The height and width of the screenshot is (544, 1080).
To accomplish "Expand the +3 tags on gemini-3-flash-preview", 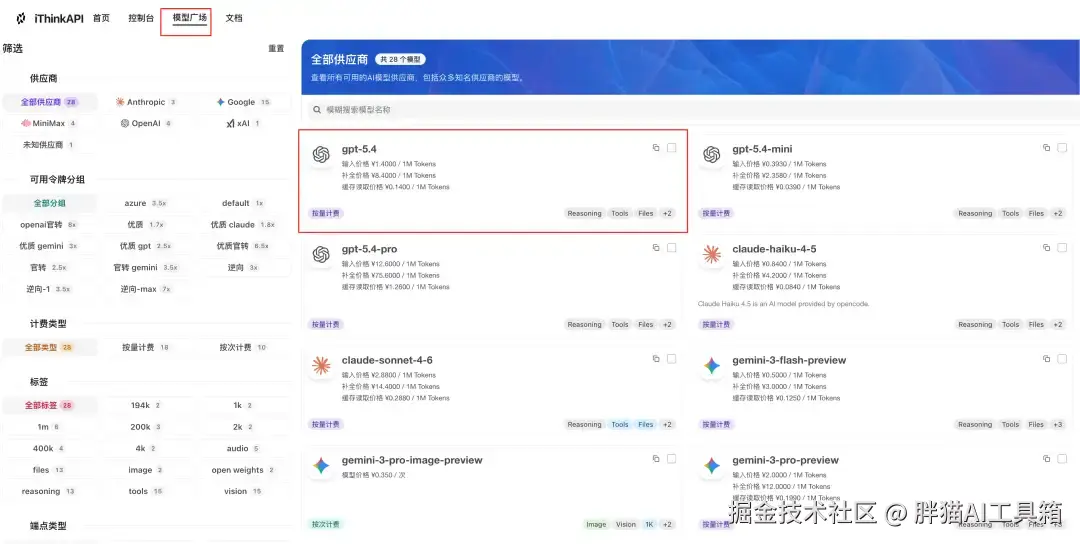I will pos(1057,425).
